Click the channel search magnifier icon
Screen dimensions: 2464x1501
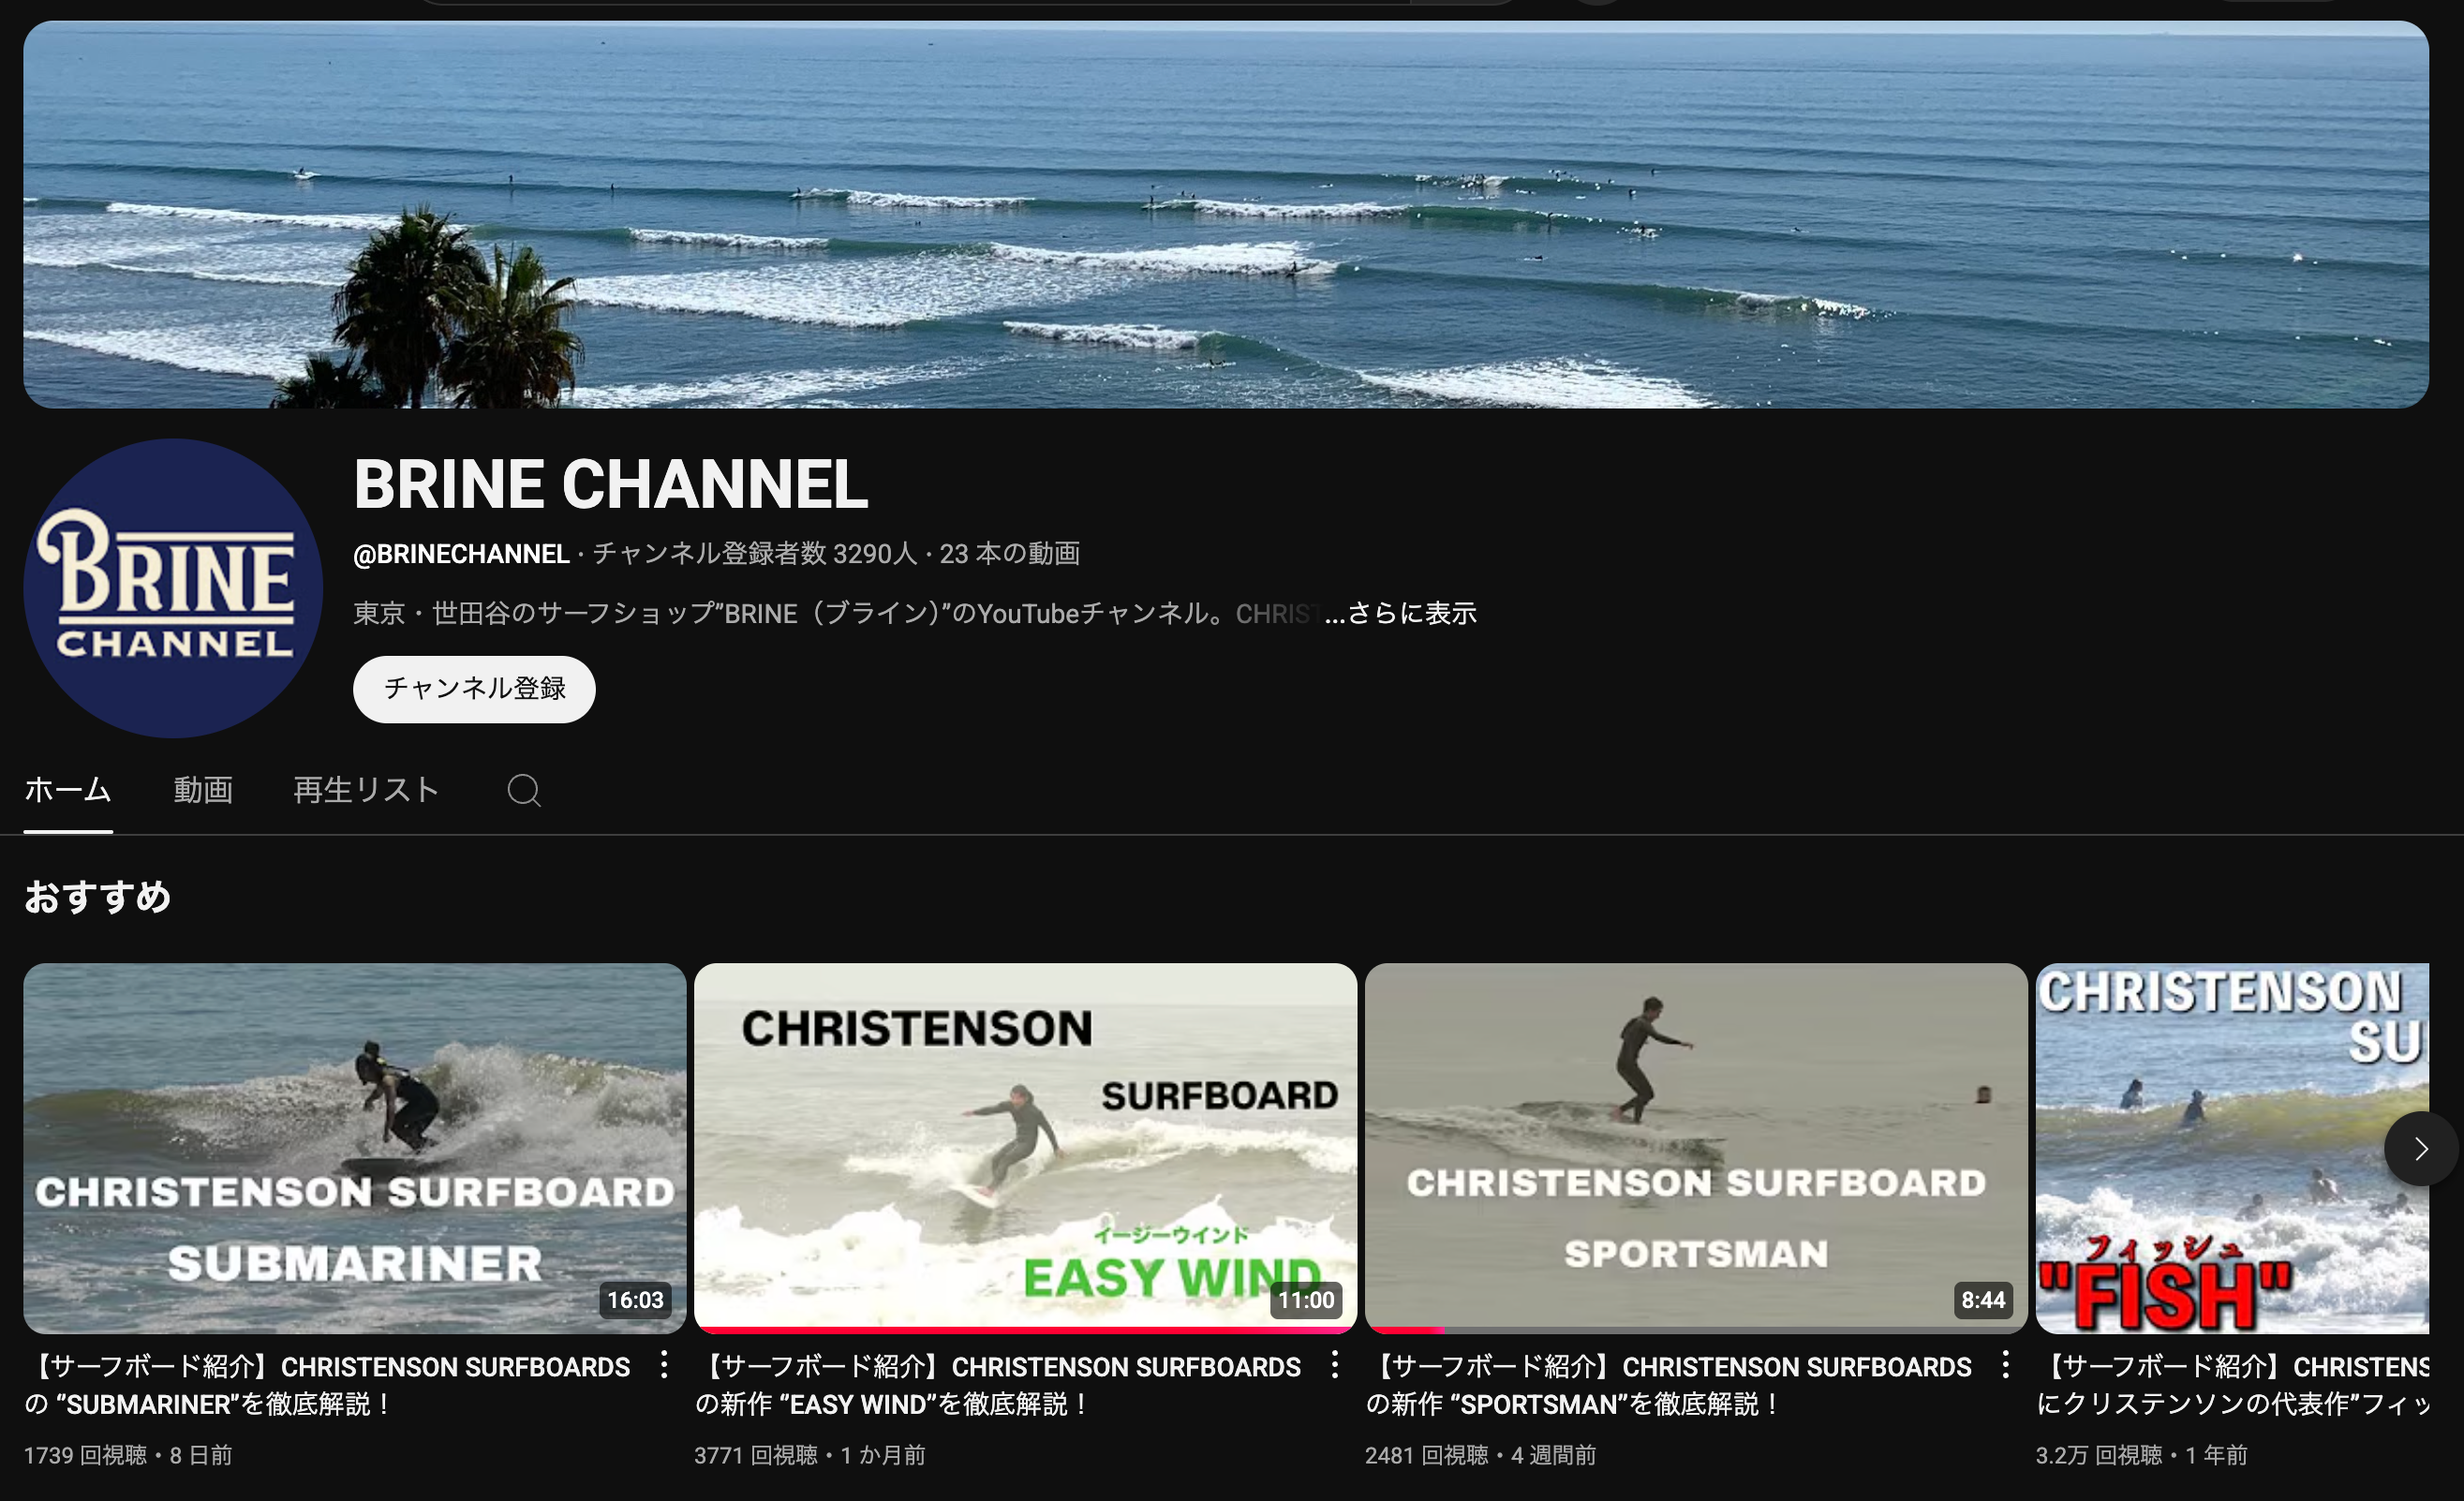pyautogui.click(x=523, y=790)
